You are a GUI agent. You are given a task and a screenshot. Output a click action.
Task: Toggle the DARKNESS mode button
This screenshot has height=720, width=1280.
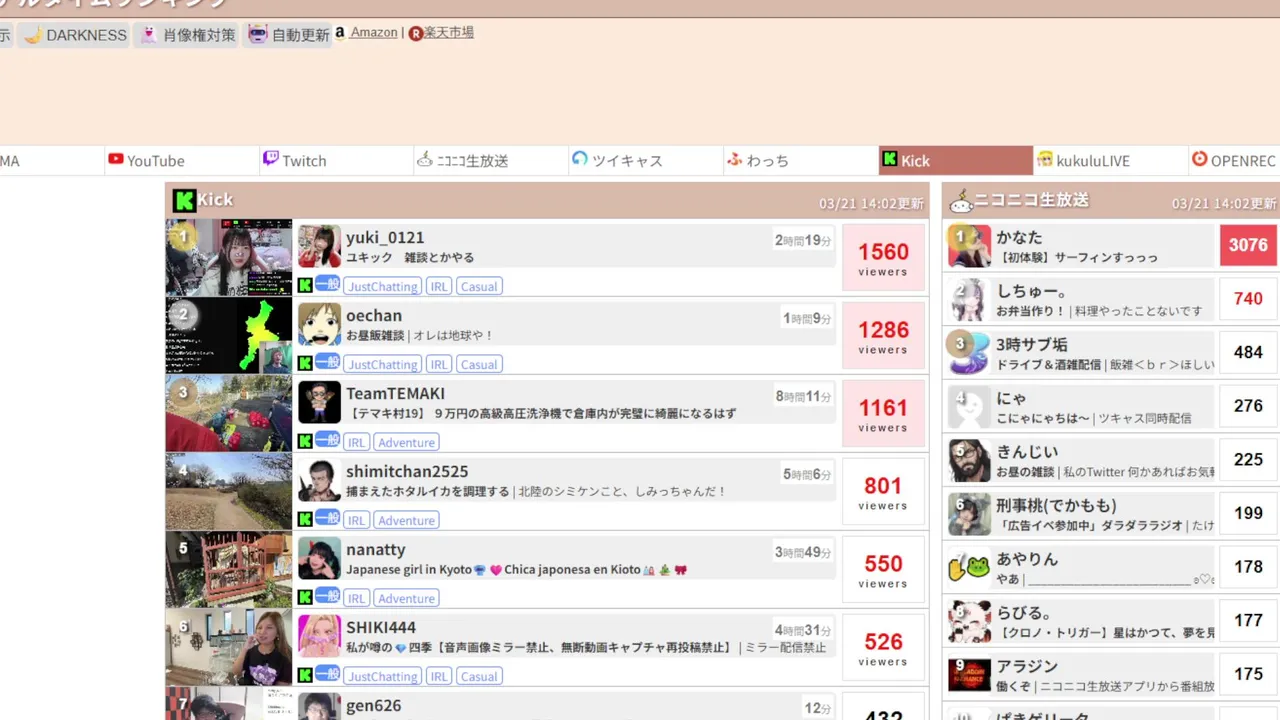click(x=74, y=35)
